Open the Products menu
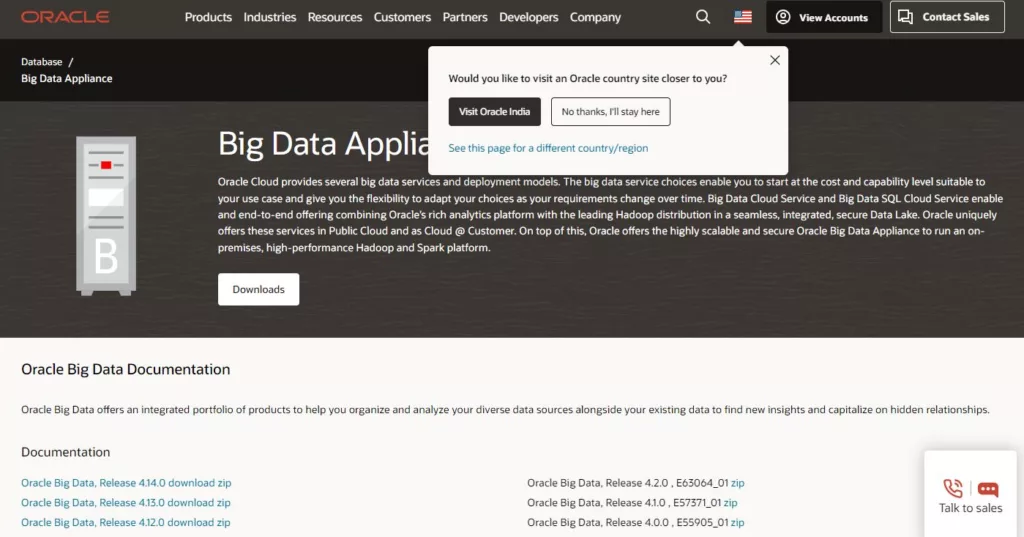This screenshot has height=537, width=1024. (x=208, y=17)
